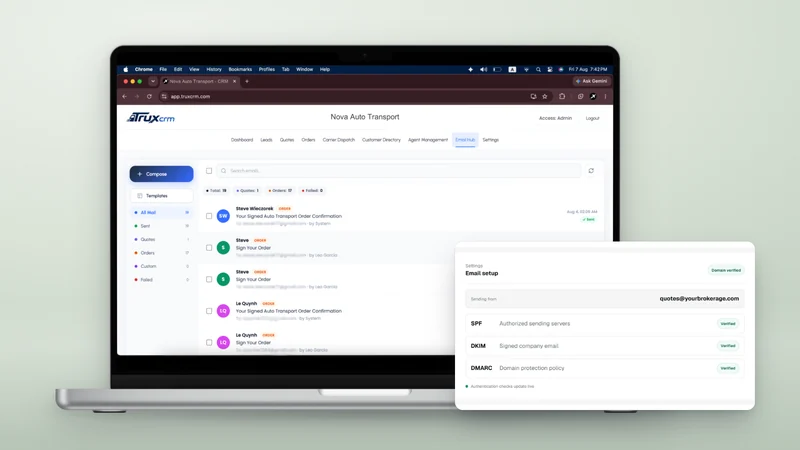Click LQ avatar on Le Quynh confirmation email
The width and height of the screenshot is (800, 450).
coord(223,311)
